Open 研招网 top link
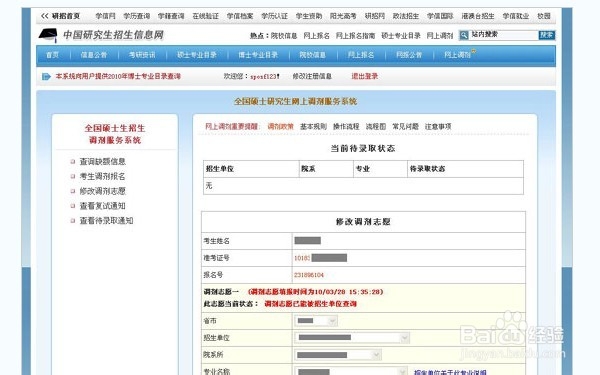Viewport: 600px width, 375px height. pos(375,16)
